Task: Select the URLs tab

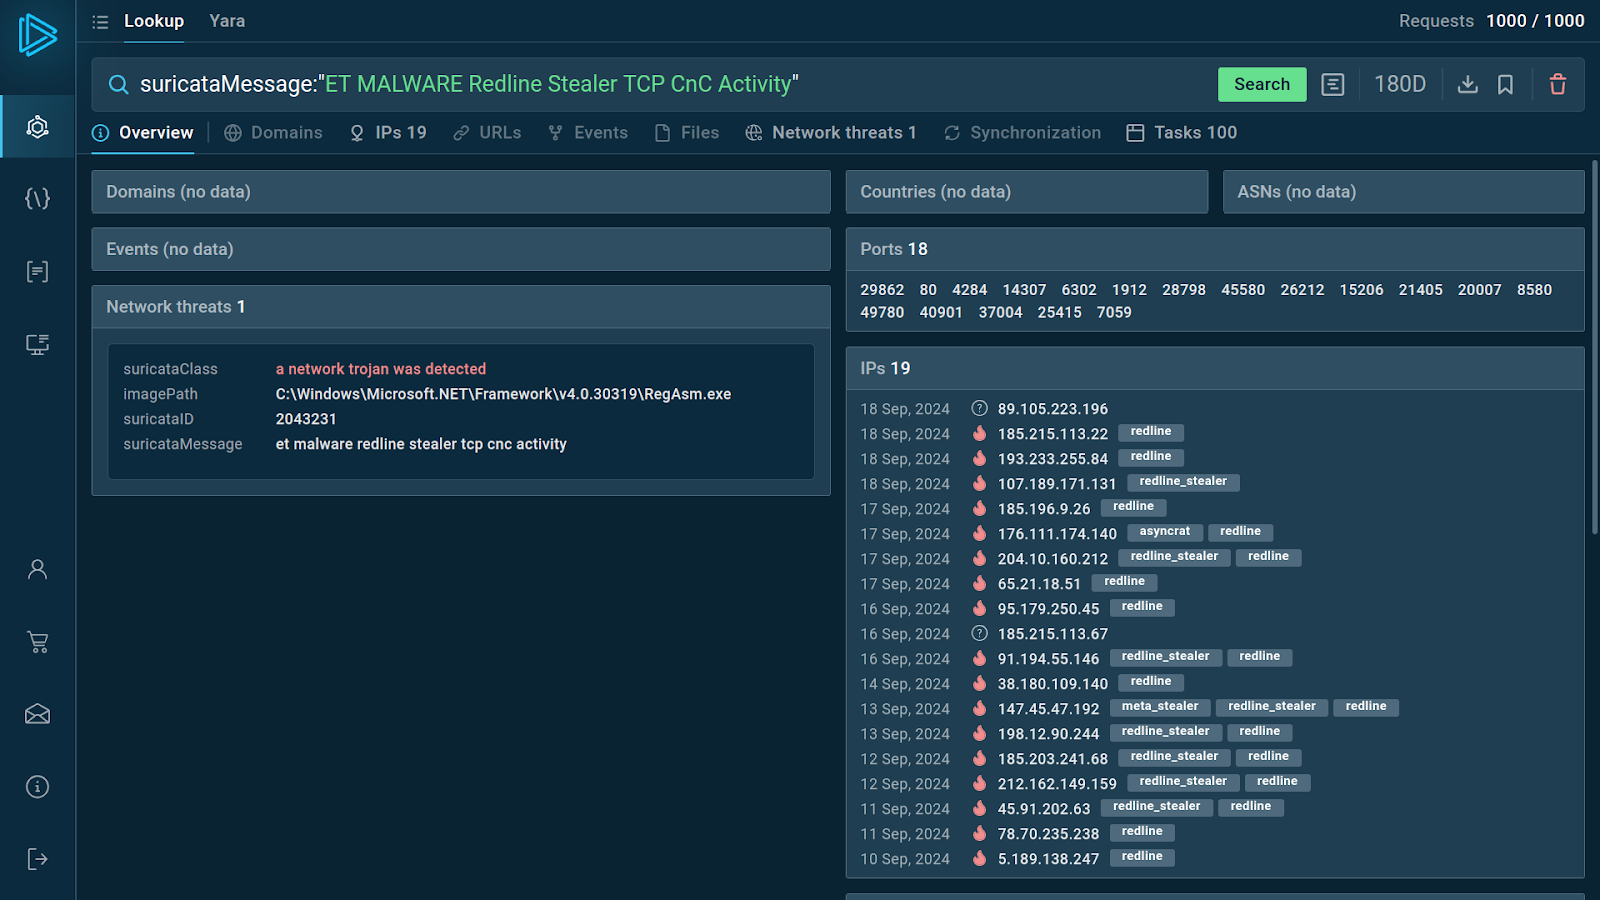Action: coord(487,133)
